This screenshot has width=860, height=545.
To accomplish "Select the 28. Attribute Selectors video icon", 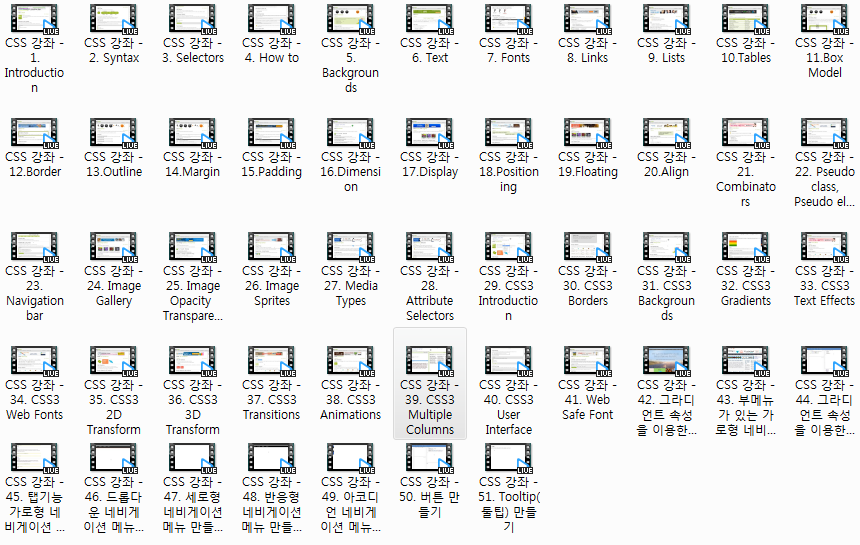I will pyautogui.click(x=429, y=247).
